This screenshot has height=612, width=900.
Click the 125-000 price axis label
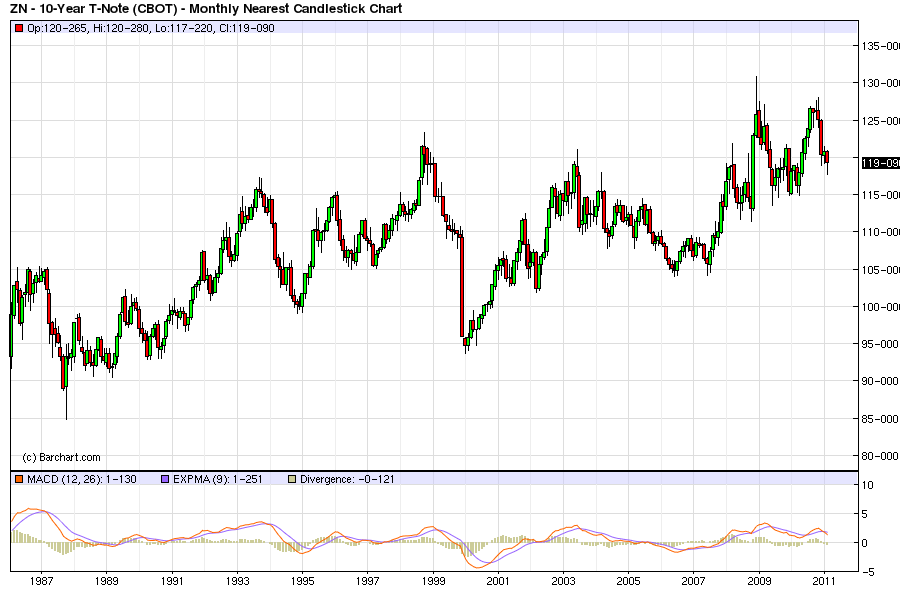(x=880, y=121)
